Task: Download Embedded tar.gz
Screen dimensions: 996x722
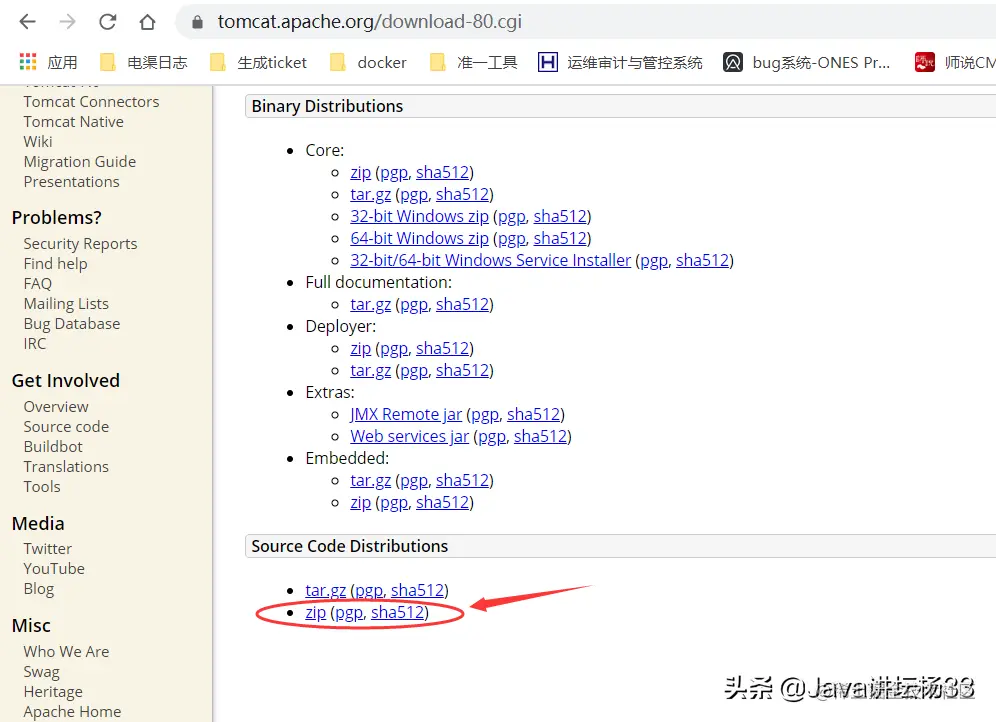Action: tap(370, 480)
